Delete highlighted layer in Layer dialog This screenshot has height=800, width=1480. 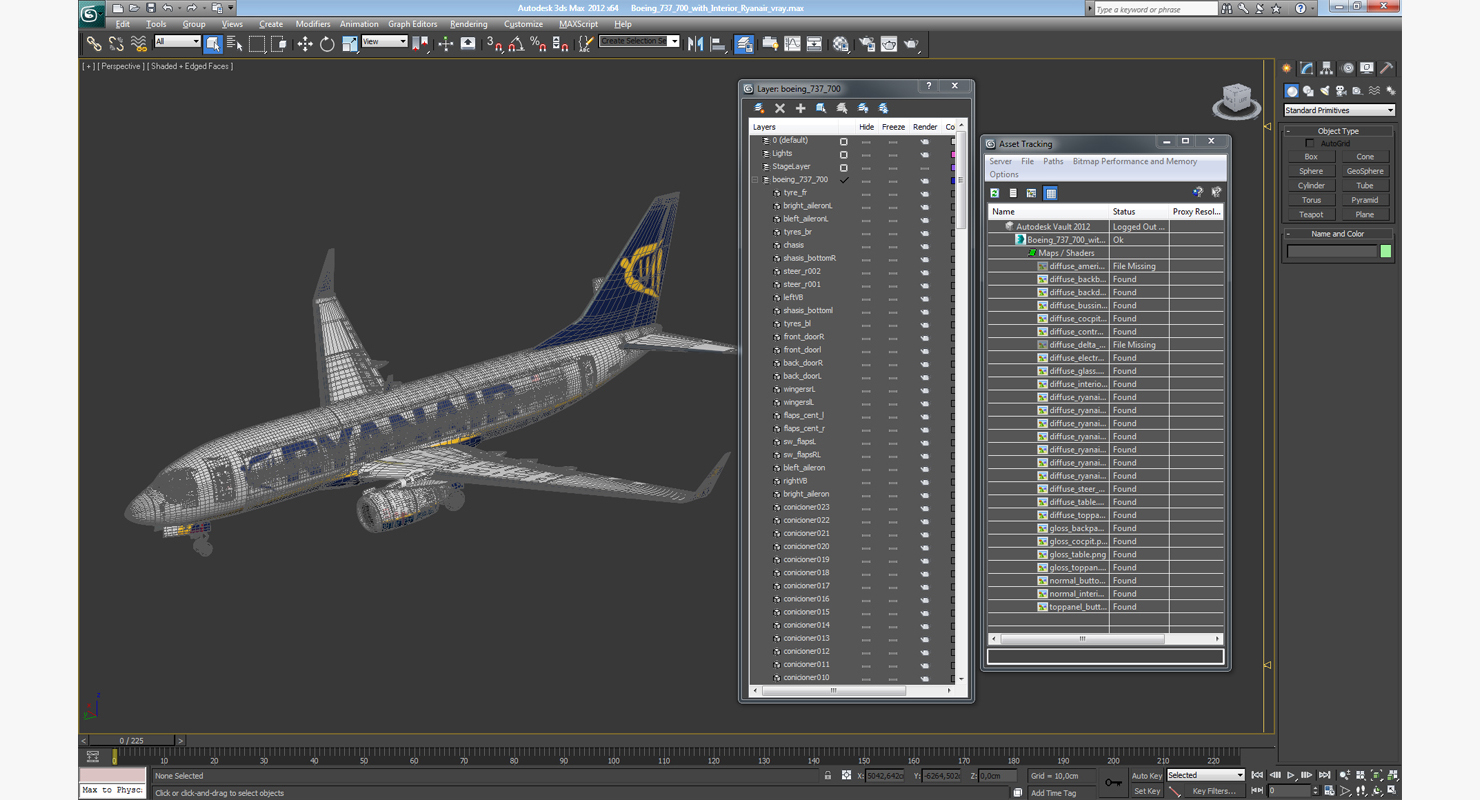(780, 108)
